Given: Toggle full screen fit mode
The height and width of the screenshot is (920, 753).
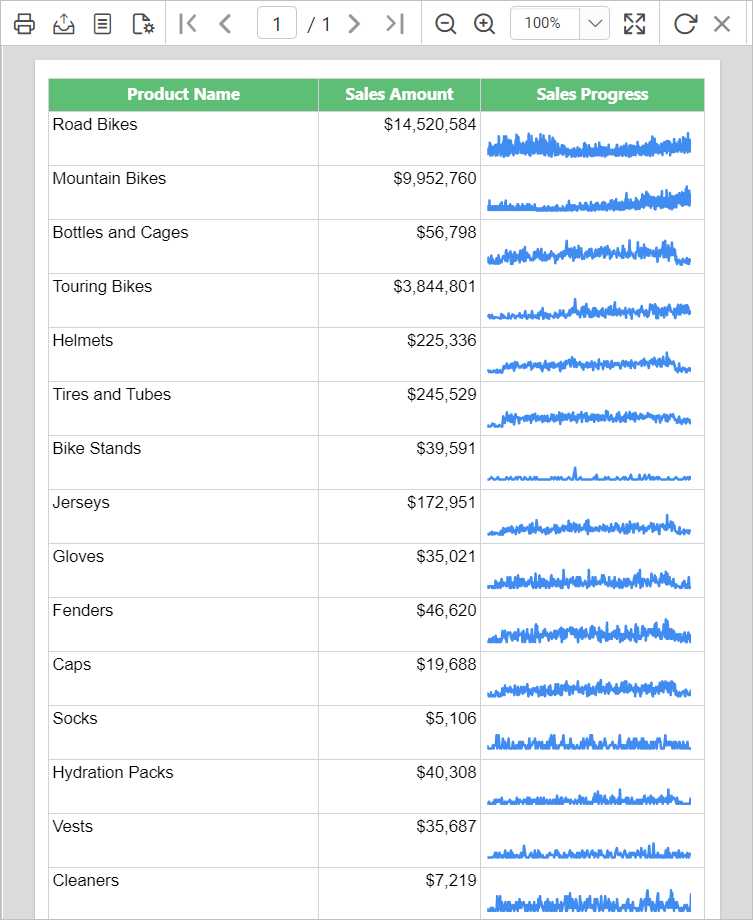Looking at the screenshot, I should (x=634, y=23).
